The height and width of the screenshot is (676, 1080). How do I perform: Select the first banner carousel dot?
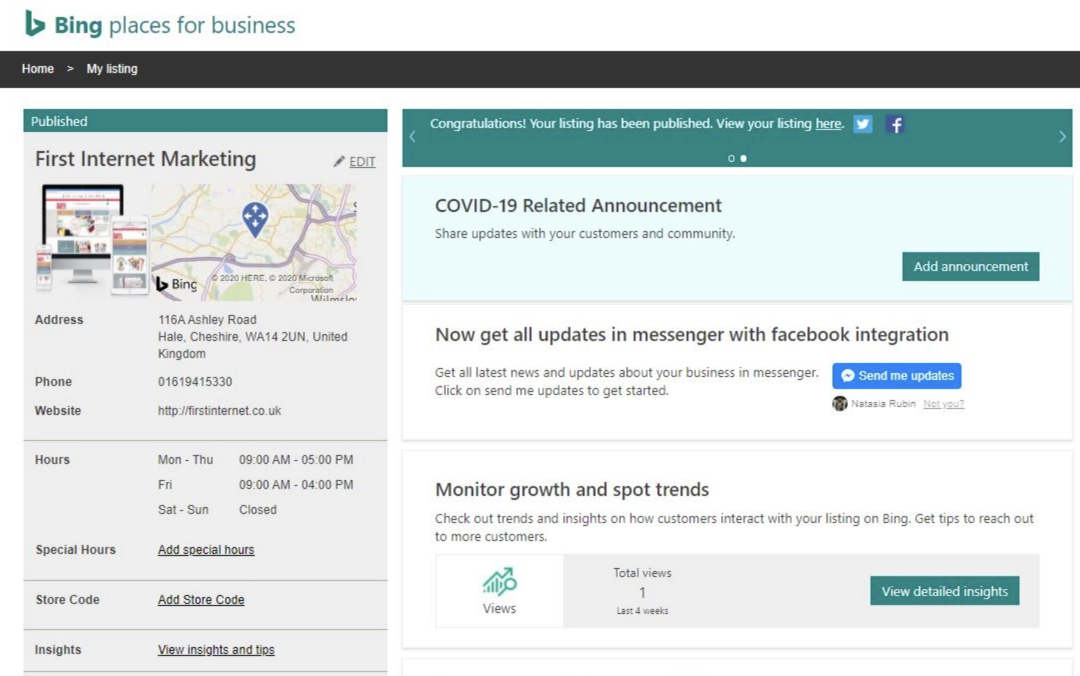731,158
